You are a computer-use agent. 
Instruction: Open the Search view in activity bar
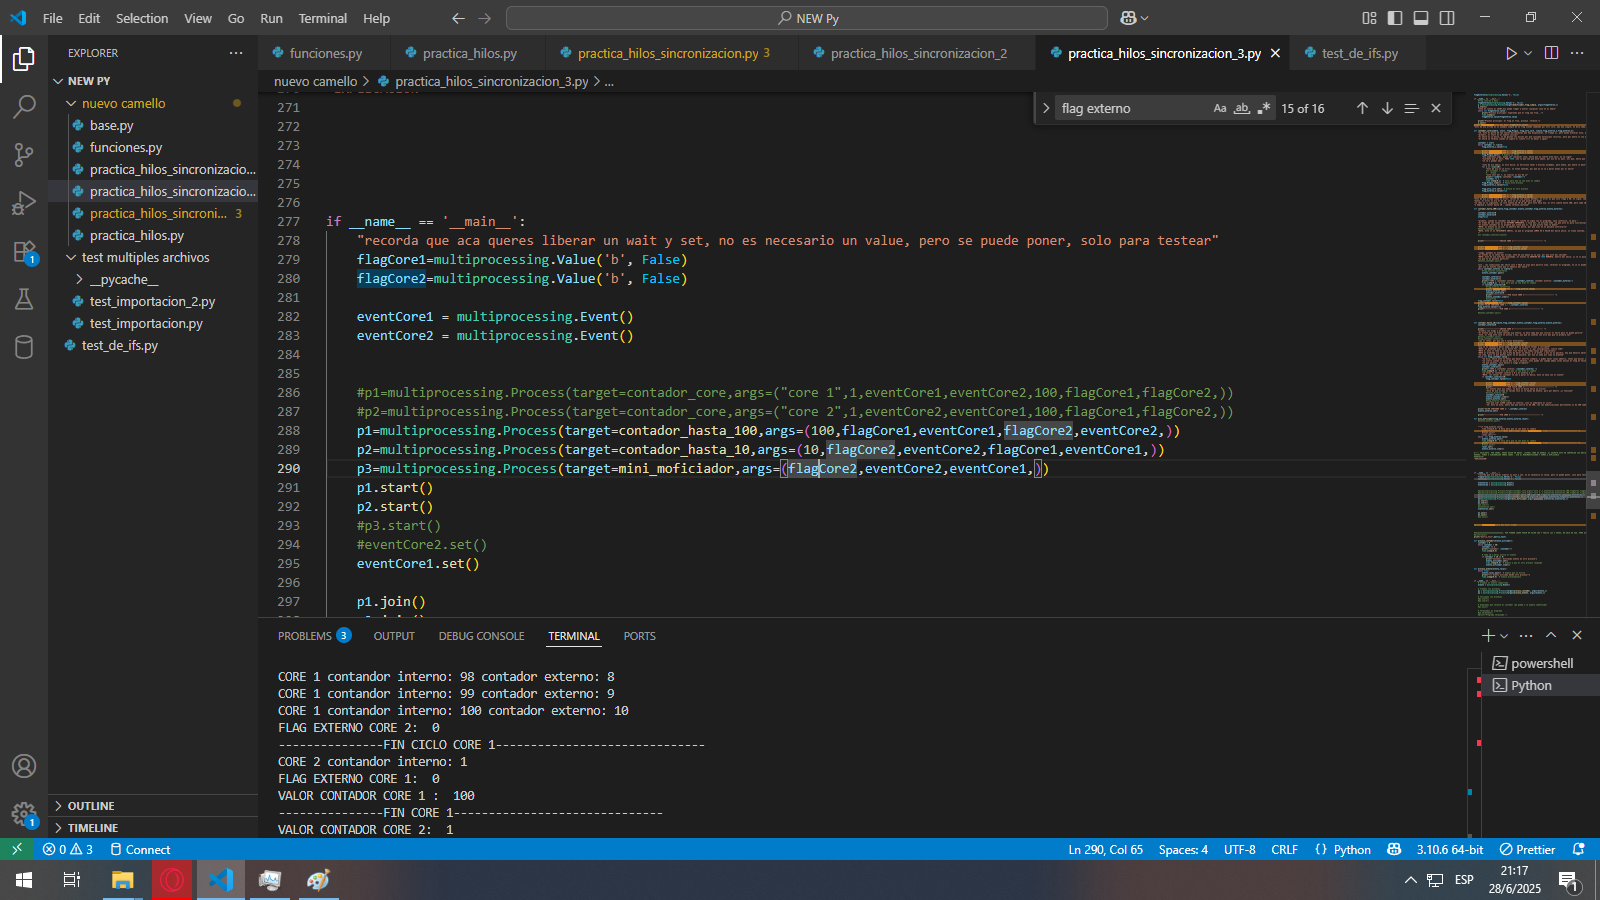point(24,107)
